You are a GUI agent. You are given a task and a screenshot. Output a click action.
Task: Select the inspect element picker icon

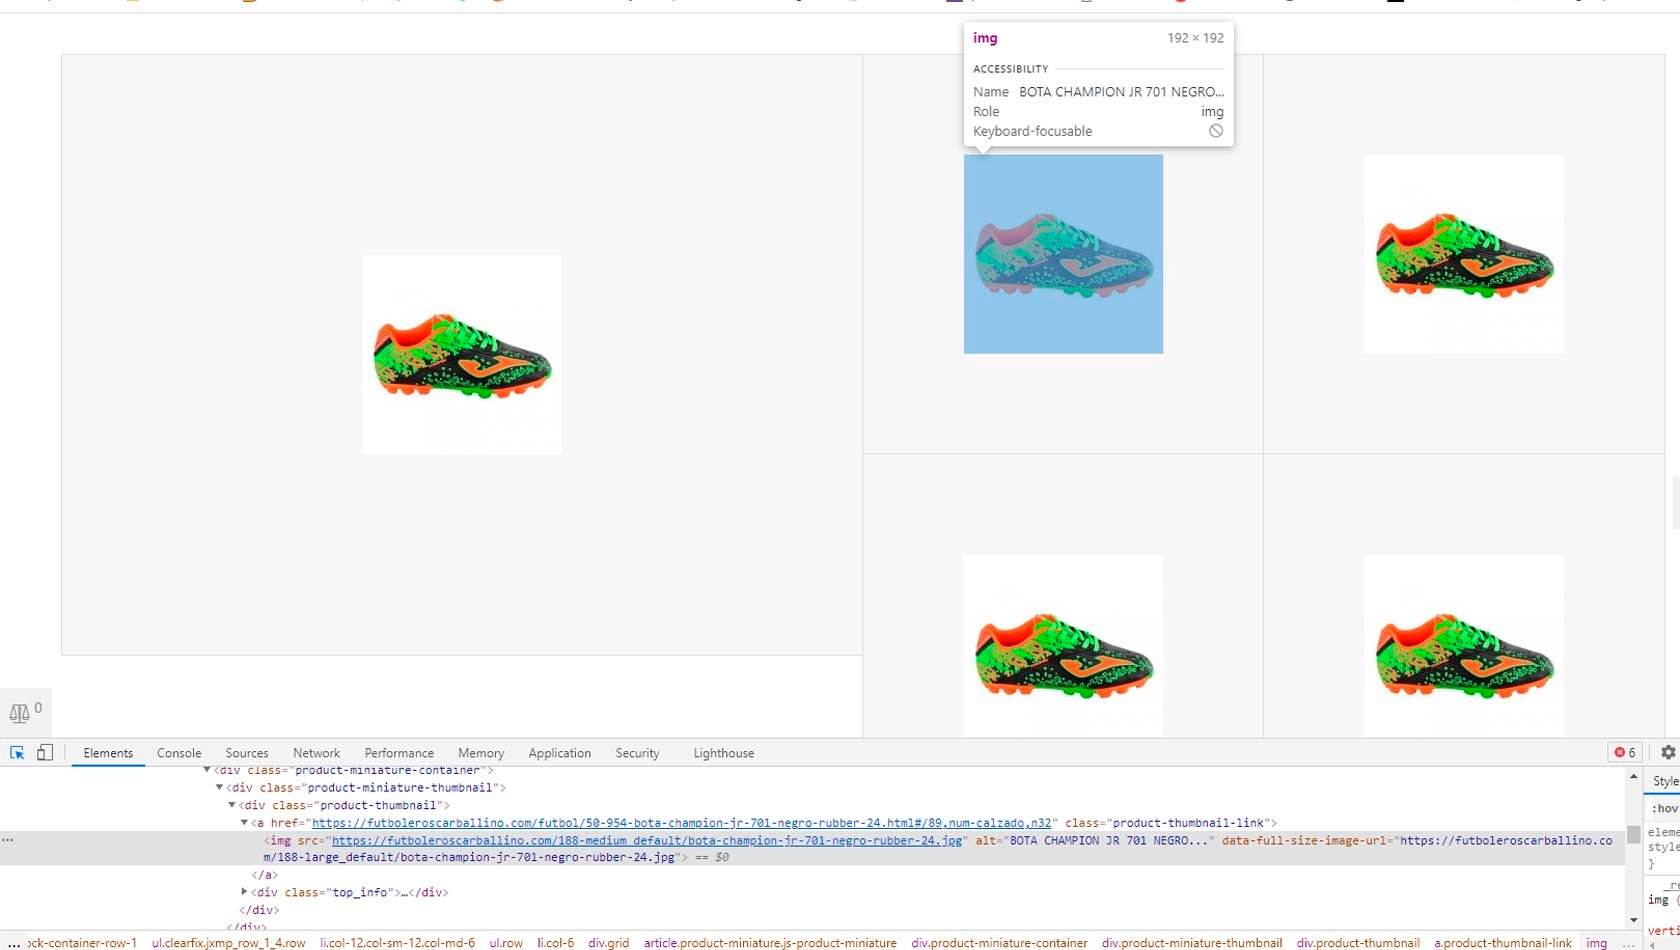17,753
